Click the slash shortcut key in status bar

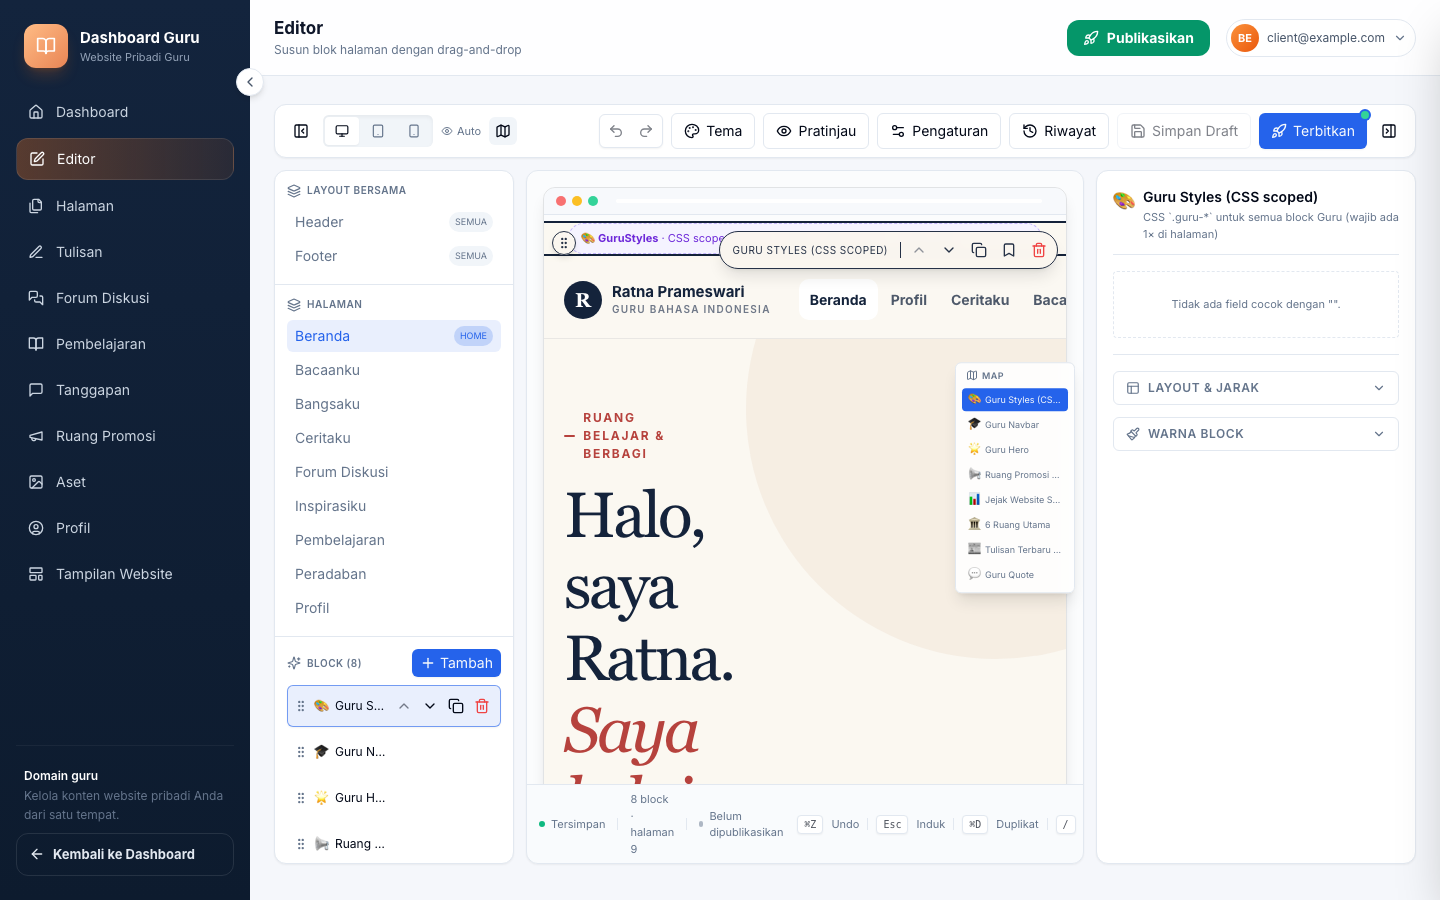click(1066, 824)
